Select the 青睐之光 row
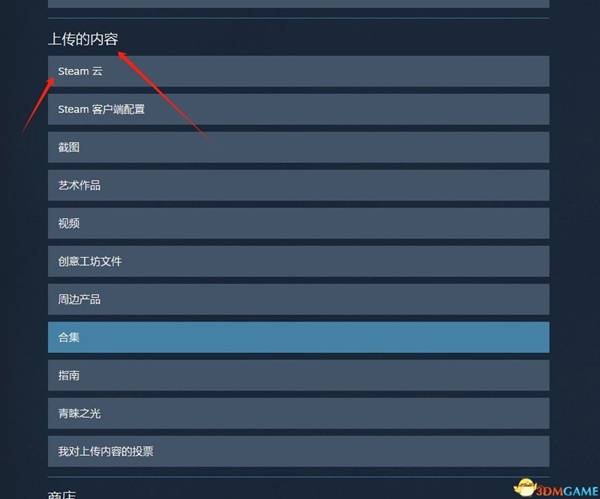 (x=298, y=413)
